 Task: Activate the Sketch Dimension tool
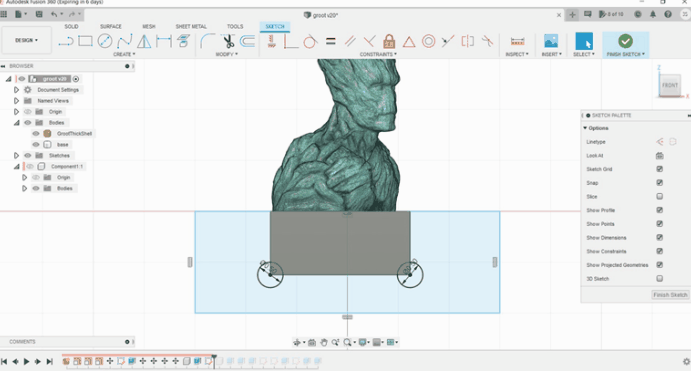[x=271, y=41]
